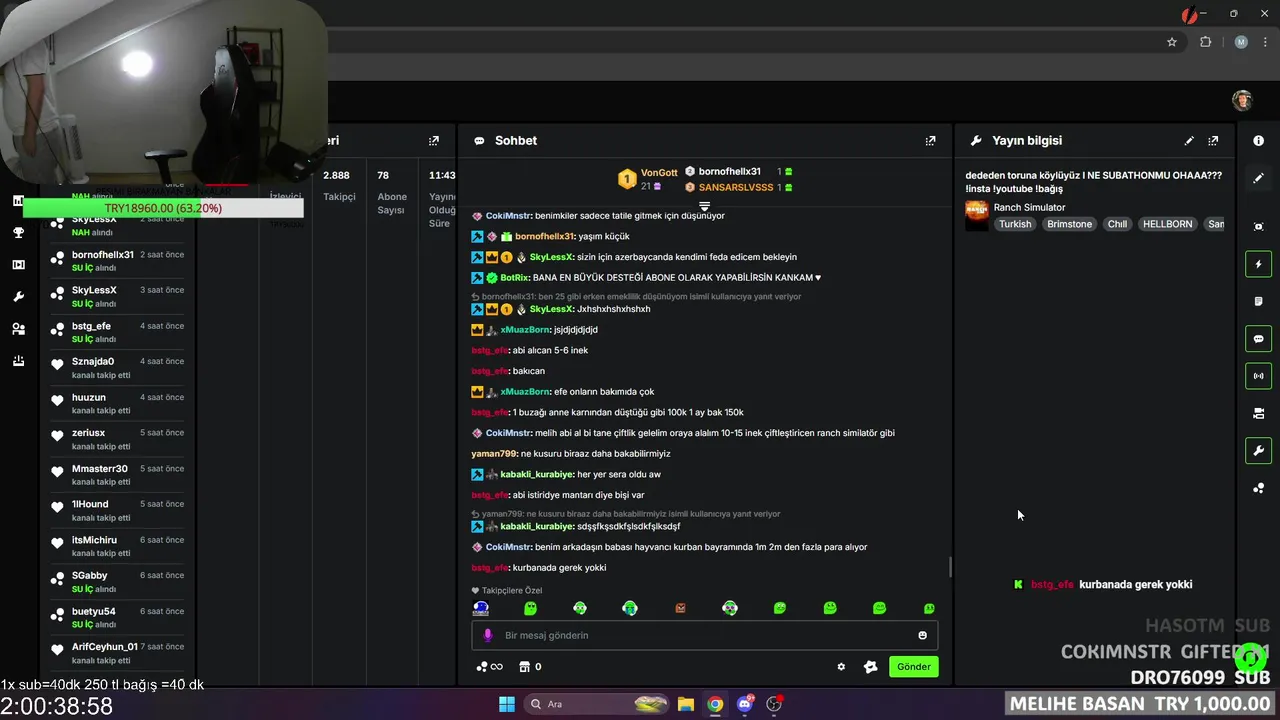Image resolution: width=1280 pixels, height=720 pixels.
Task: Bookmark this page with the star icon
Action: pos(1172,42)
